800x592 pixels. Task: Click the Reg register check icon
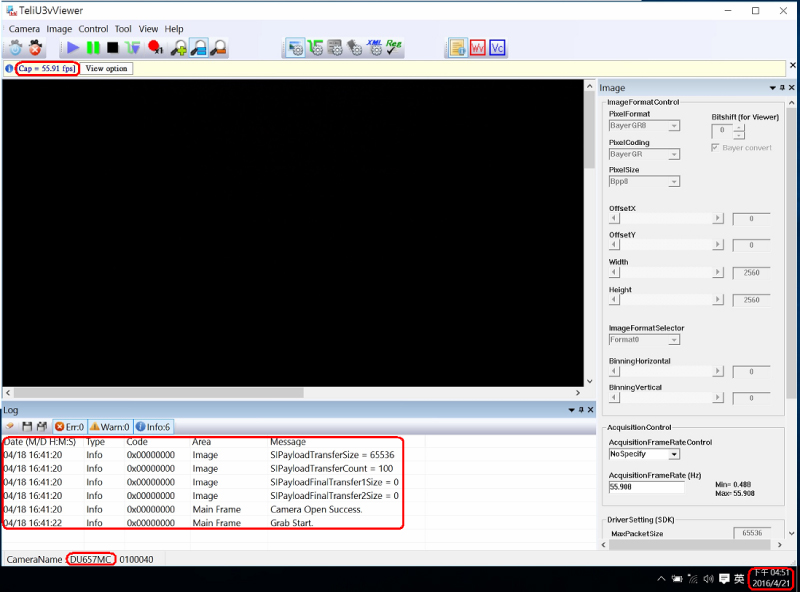pyautogui.click(x=394, y=47)
